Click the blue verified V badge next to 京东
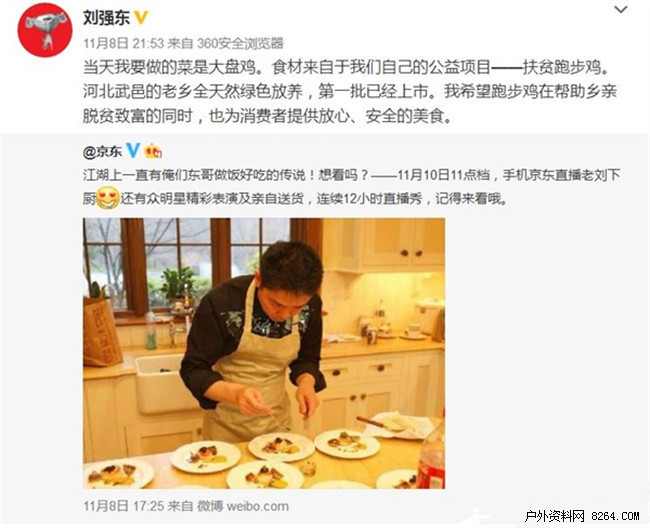The image size is (650, 528). pos(133,150)
